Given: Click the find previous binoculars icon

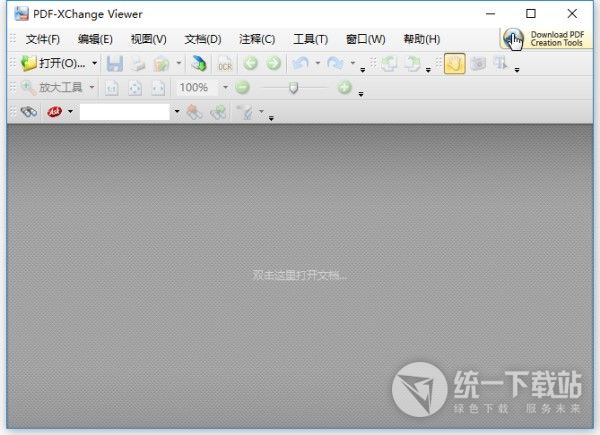Looking at the screenshot, I should point(194,112).
